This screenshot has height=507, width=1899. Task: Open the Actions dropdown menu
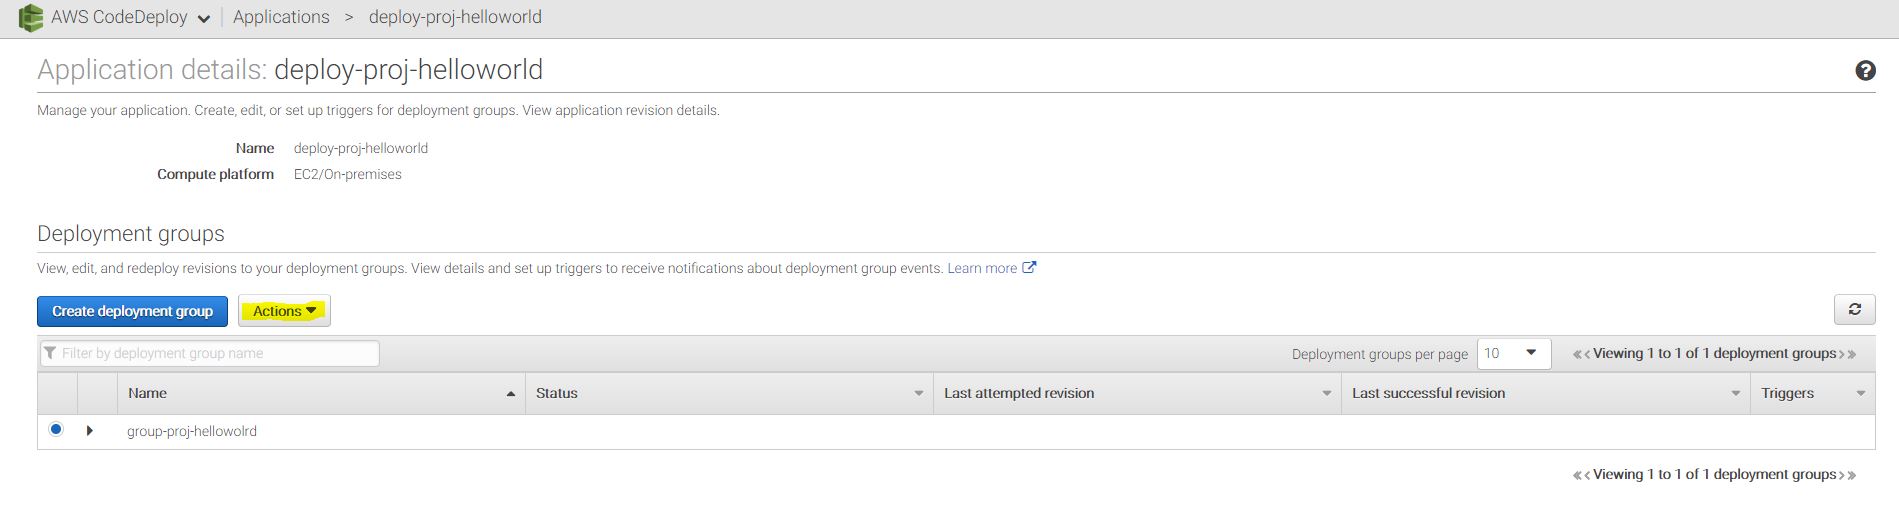284,311
